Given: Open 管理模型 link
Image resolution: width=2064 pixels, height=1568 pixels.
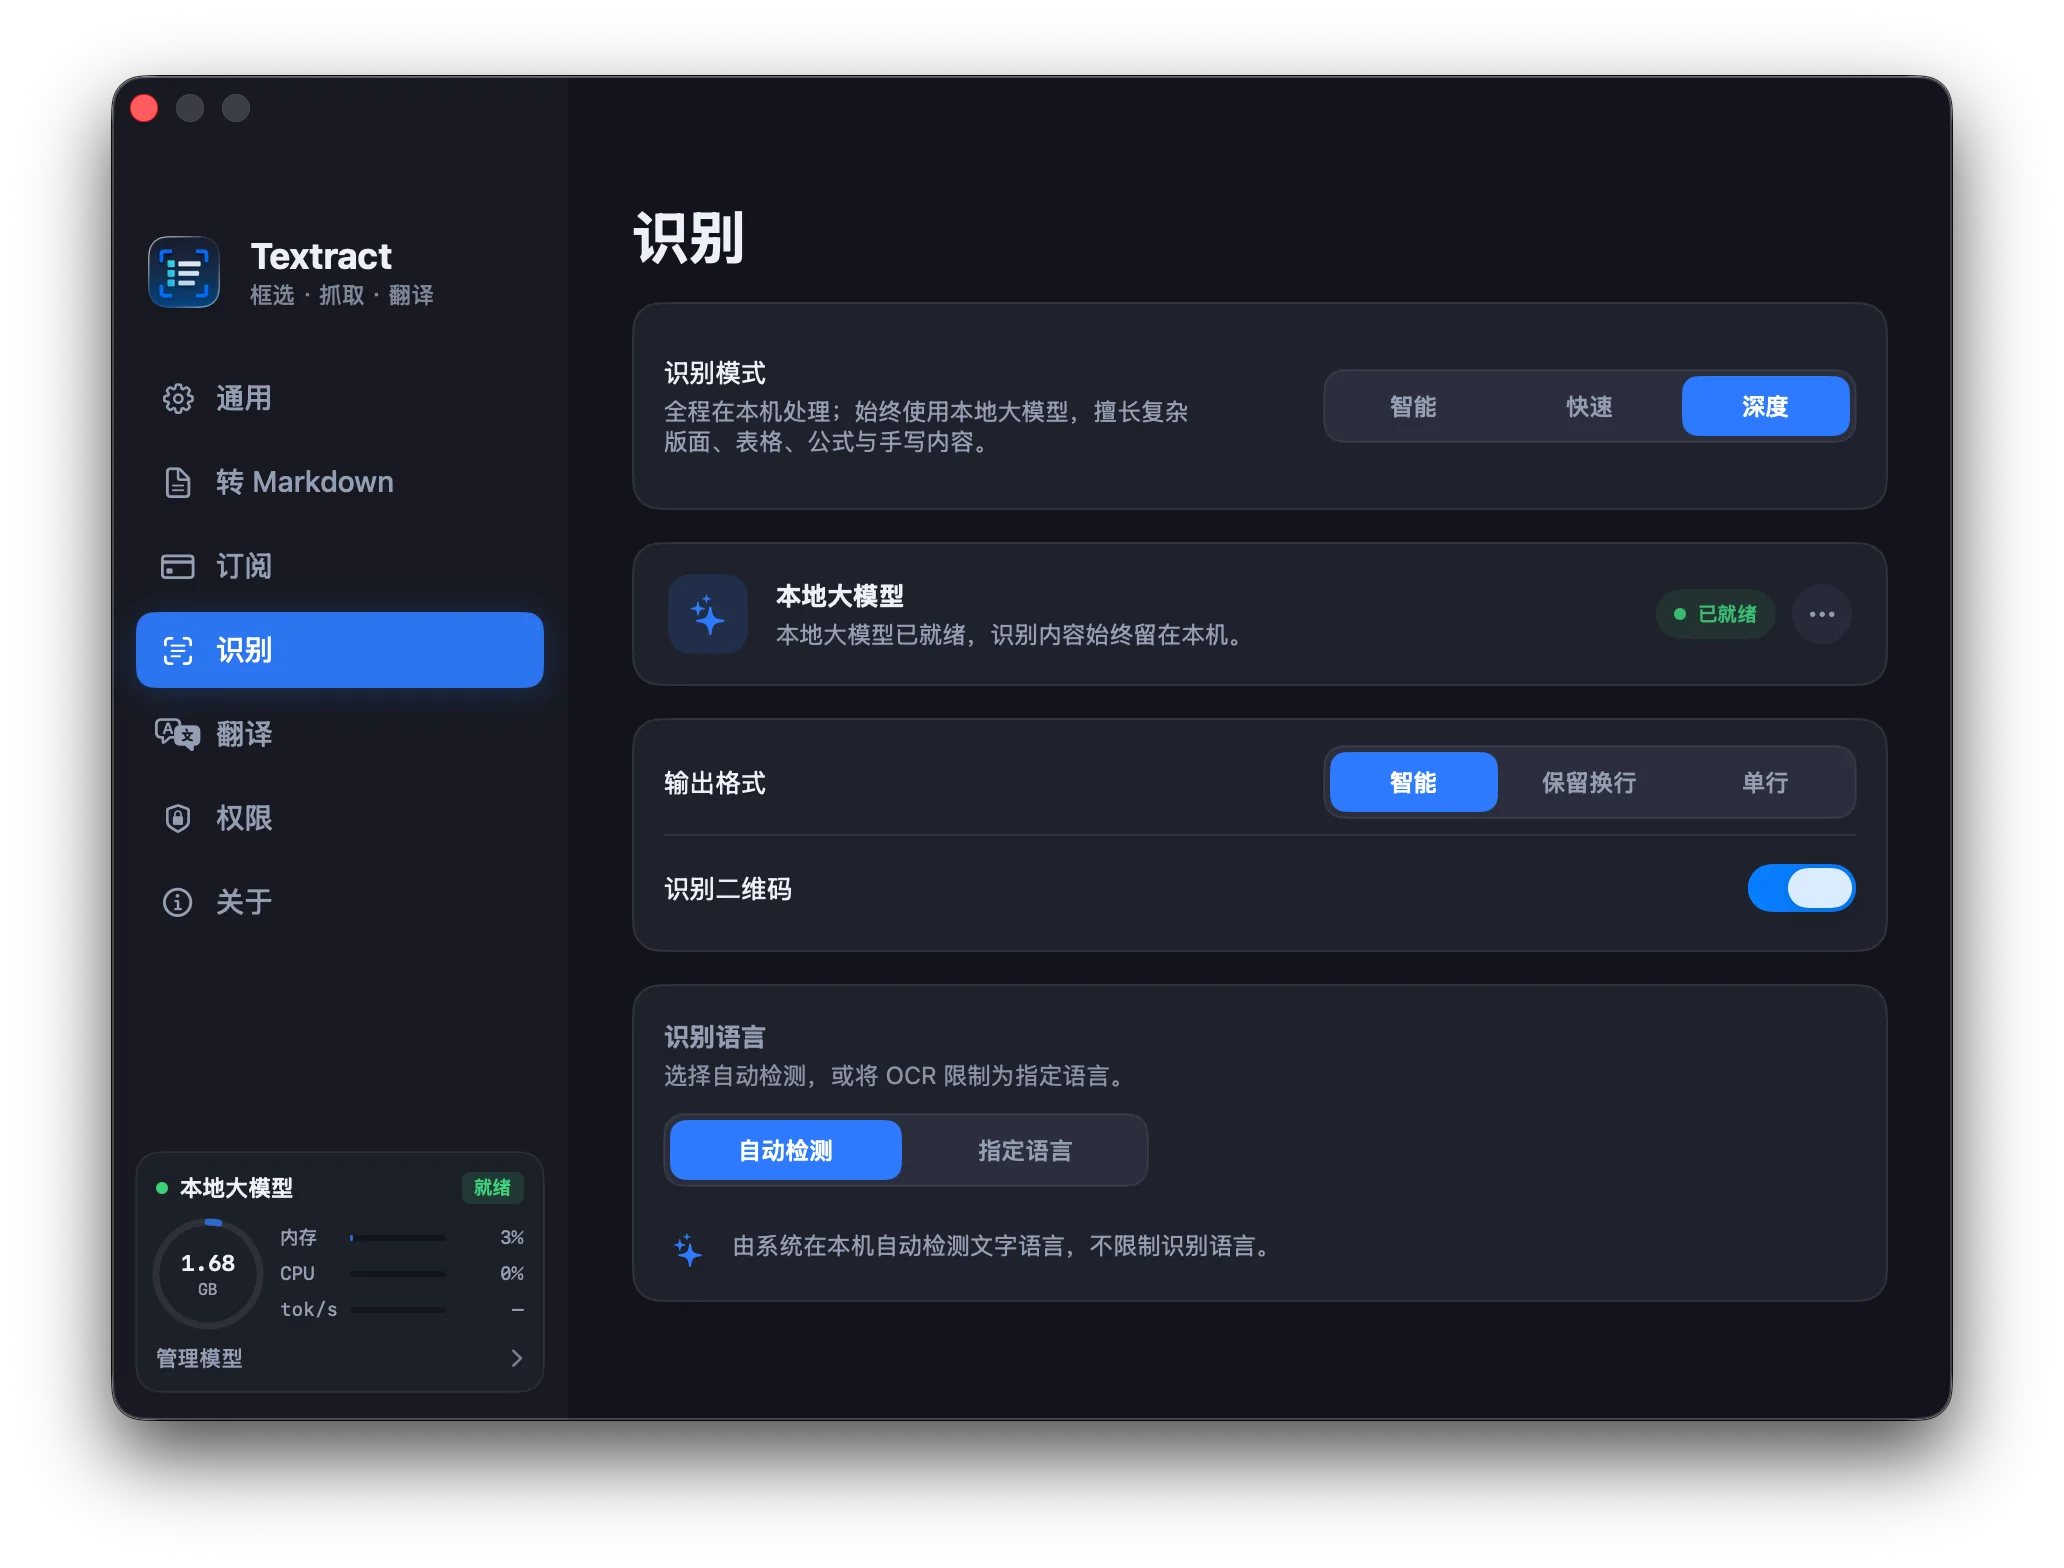Looking at the screenshot, I should point(199,1358).
